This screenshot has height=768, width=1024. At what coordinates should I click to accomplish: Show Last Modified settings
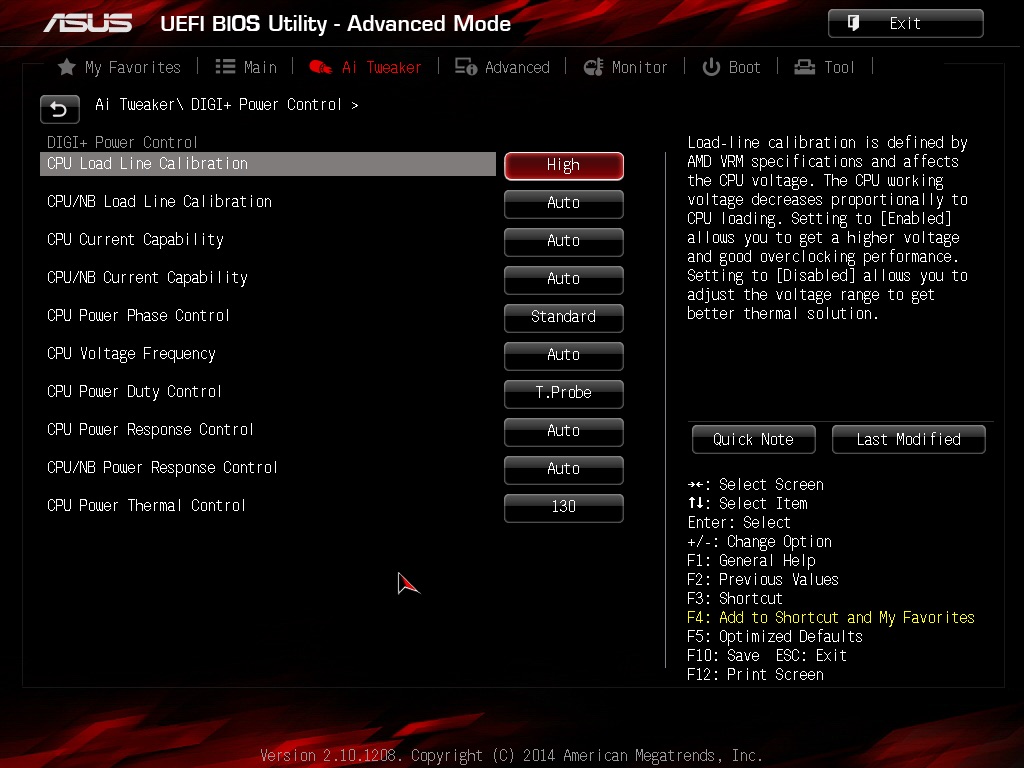pos(908,440)
